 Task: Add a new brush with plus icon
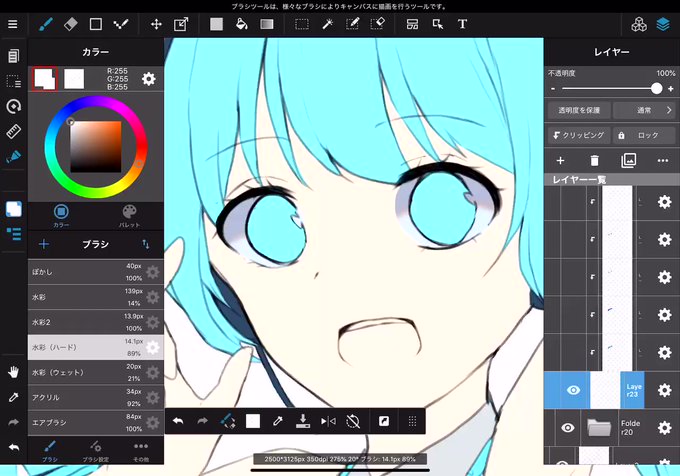click(44, 244)
